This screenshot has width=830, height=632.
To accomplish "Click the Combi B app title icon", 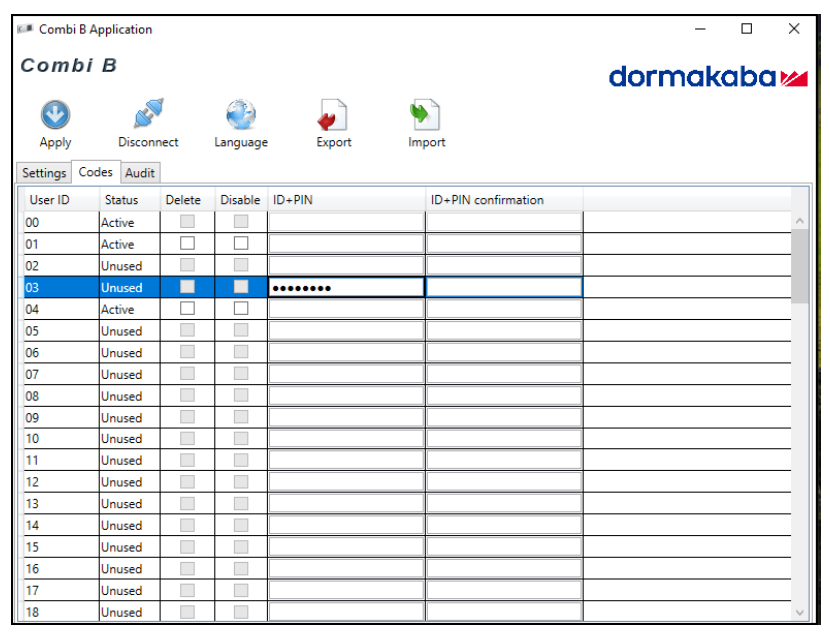I will pyautogui.click(x=25, y=30).
